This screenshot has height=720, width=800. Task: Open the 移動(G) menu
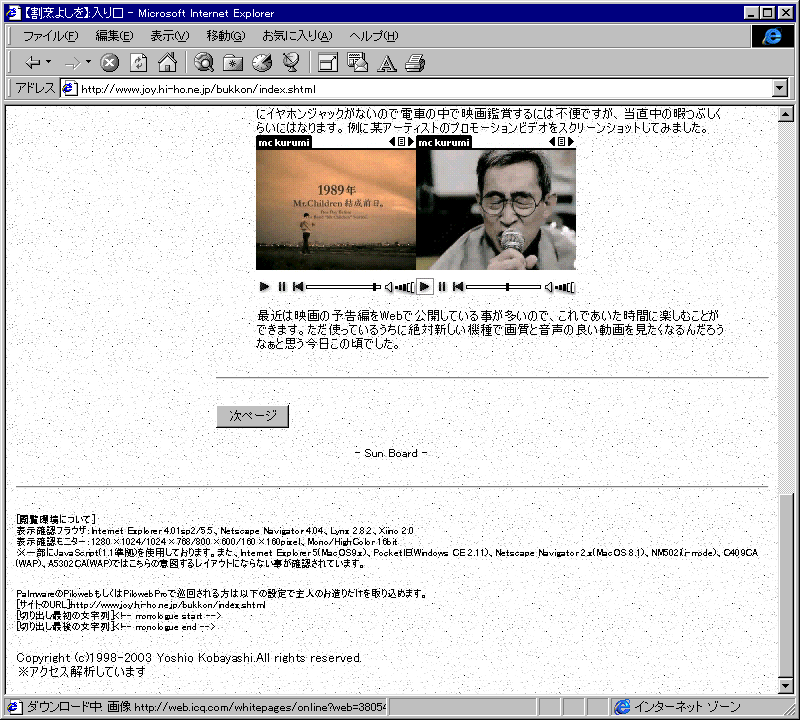[x=226, y=36]
